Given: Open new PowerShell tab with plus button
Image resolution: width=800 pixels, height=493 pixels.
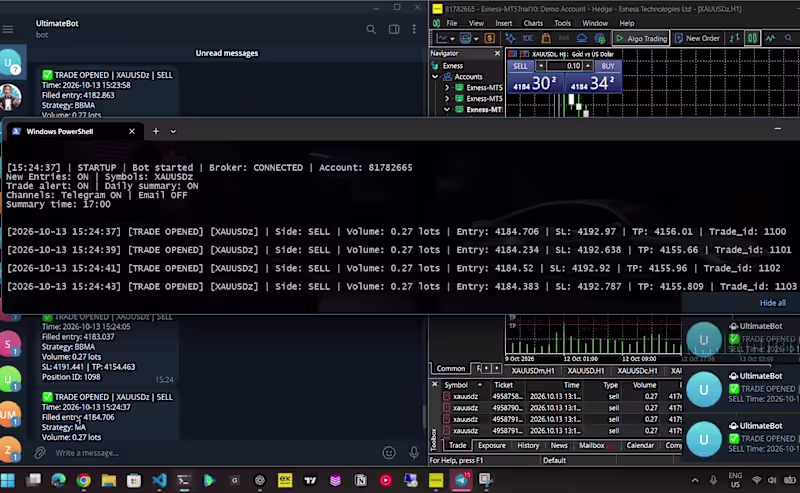Looking at the screenshot, I should pos(156,131).
